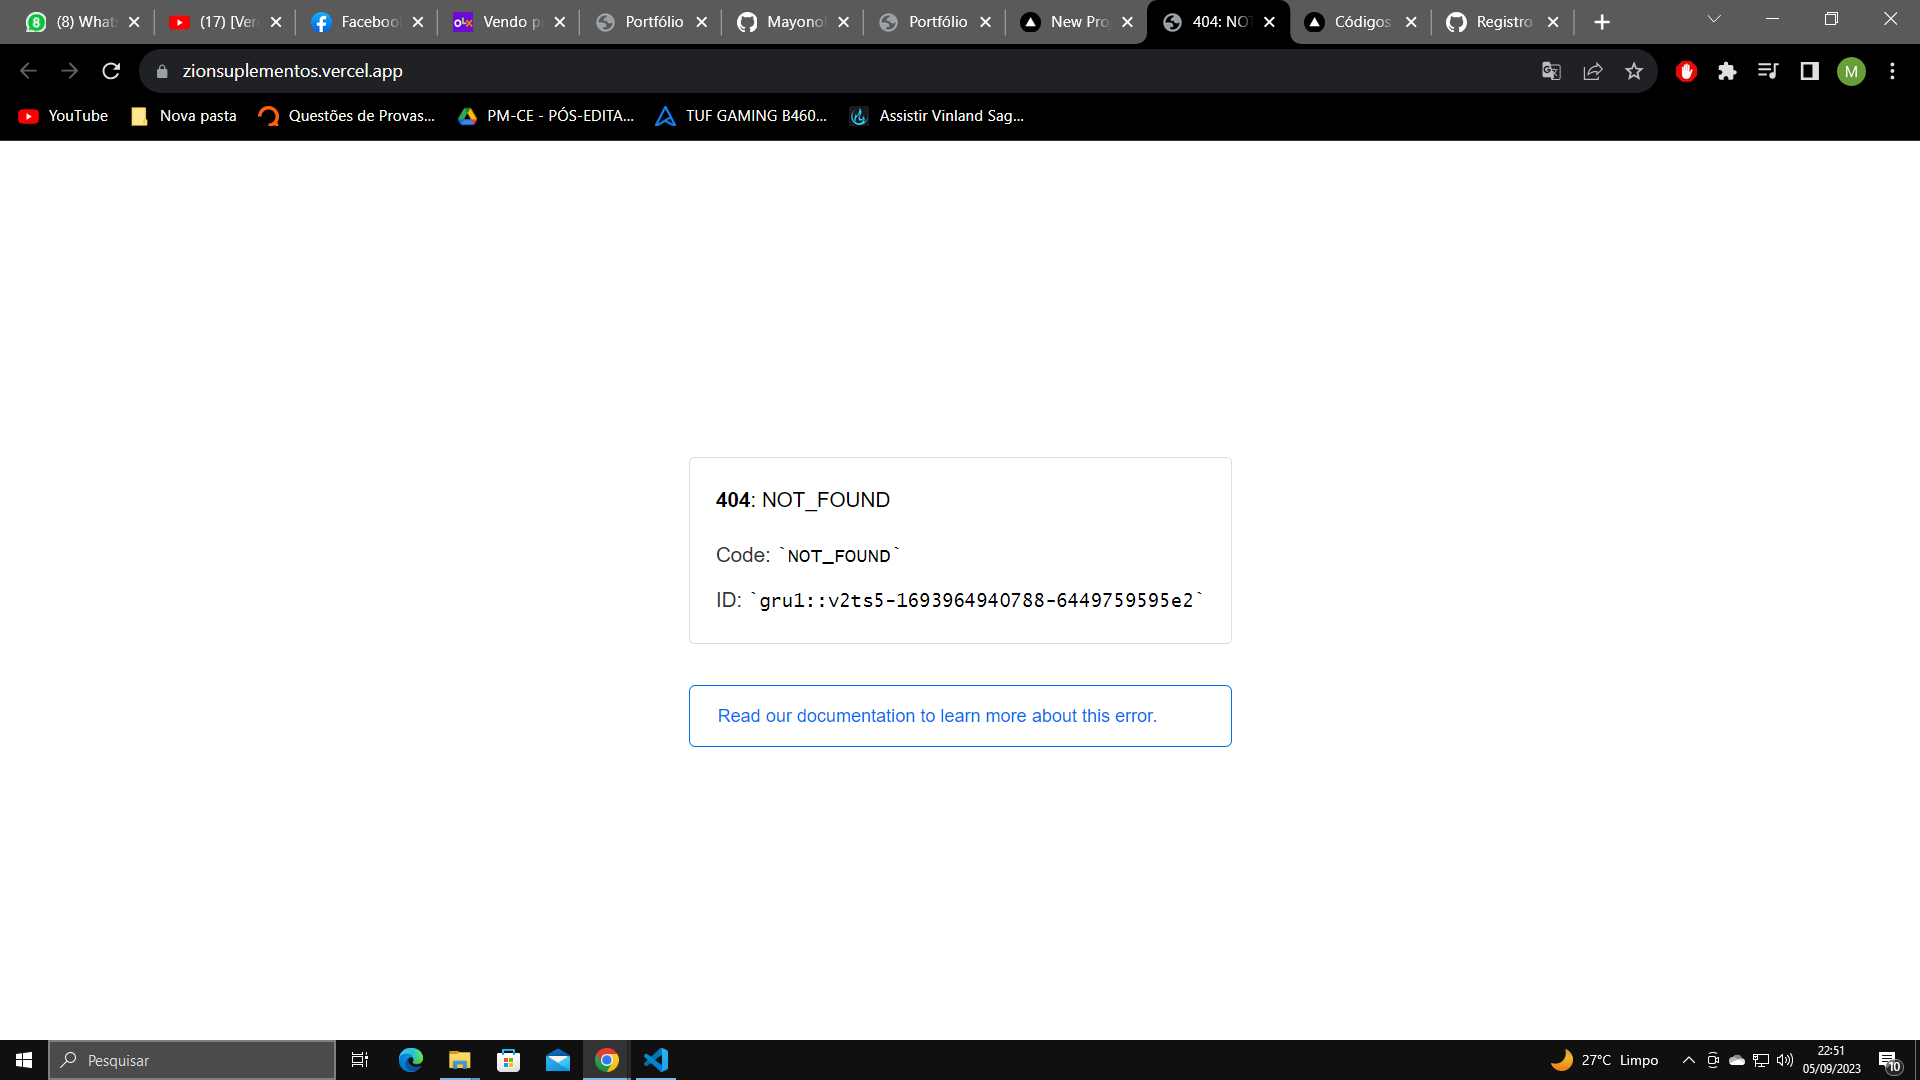Open Microsoft Store from the taskbar
This screenshot has height=1080, width=1920.
point(508,1060)
